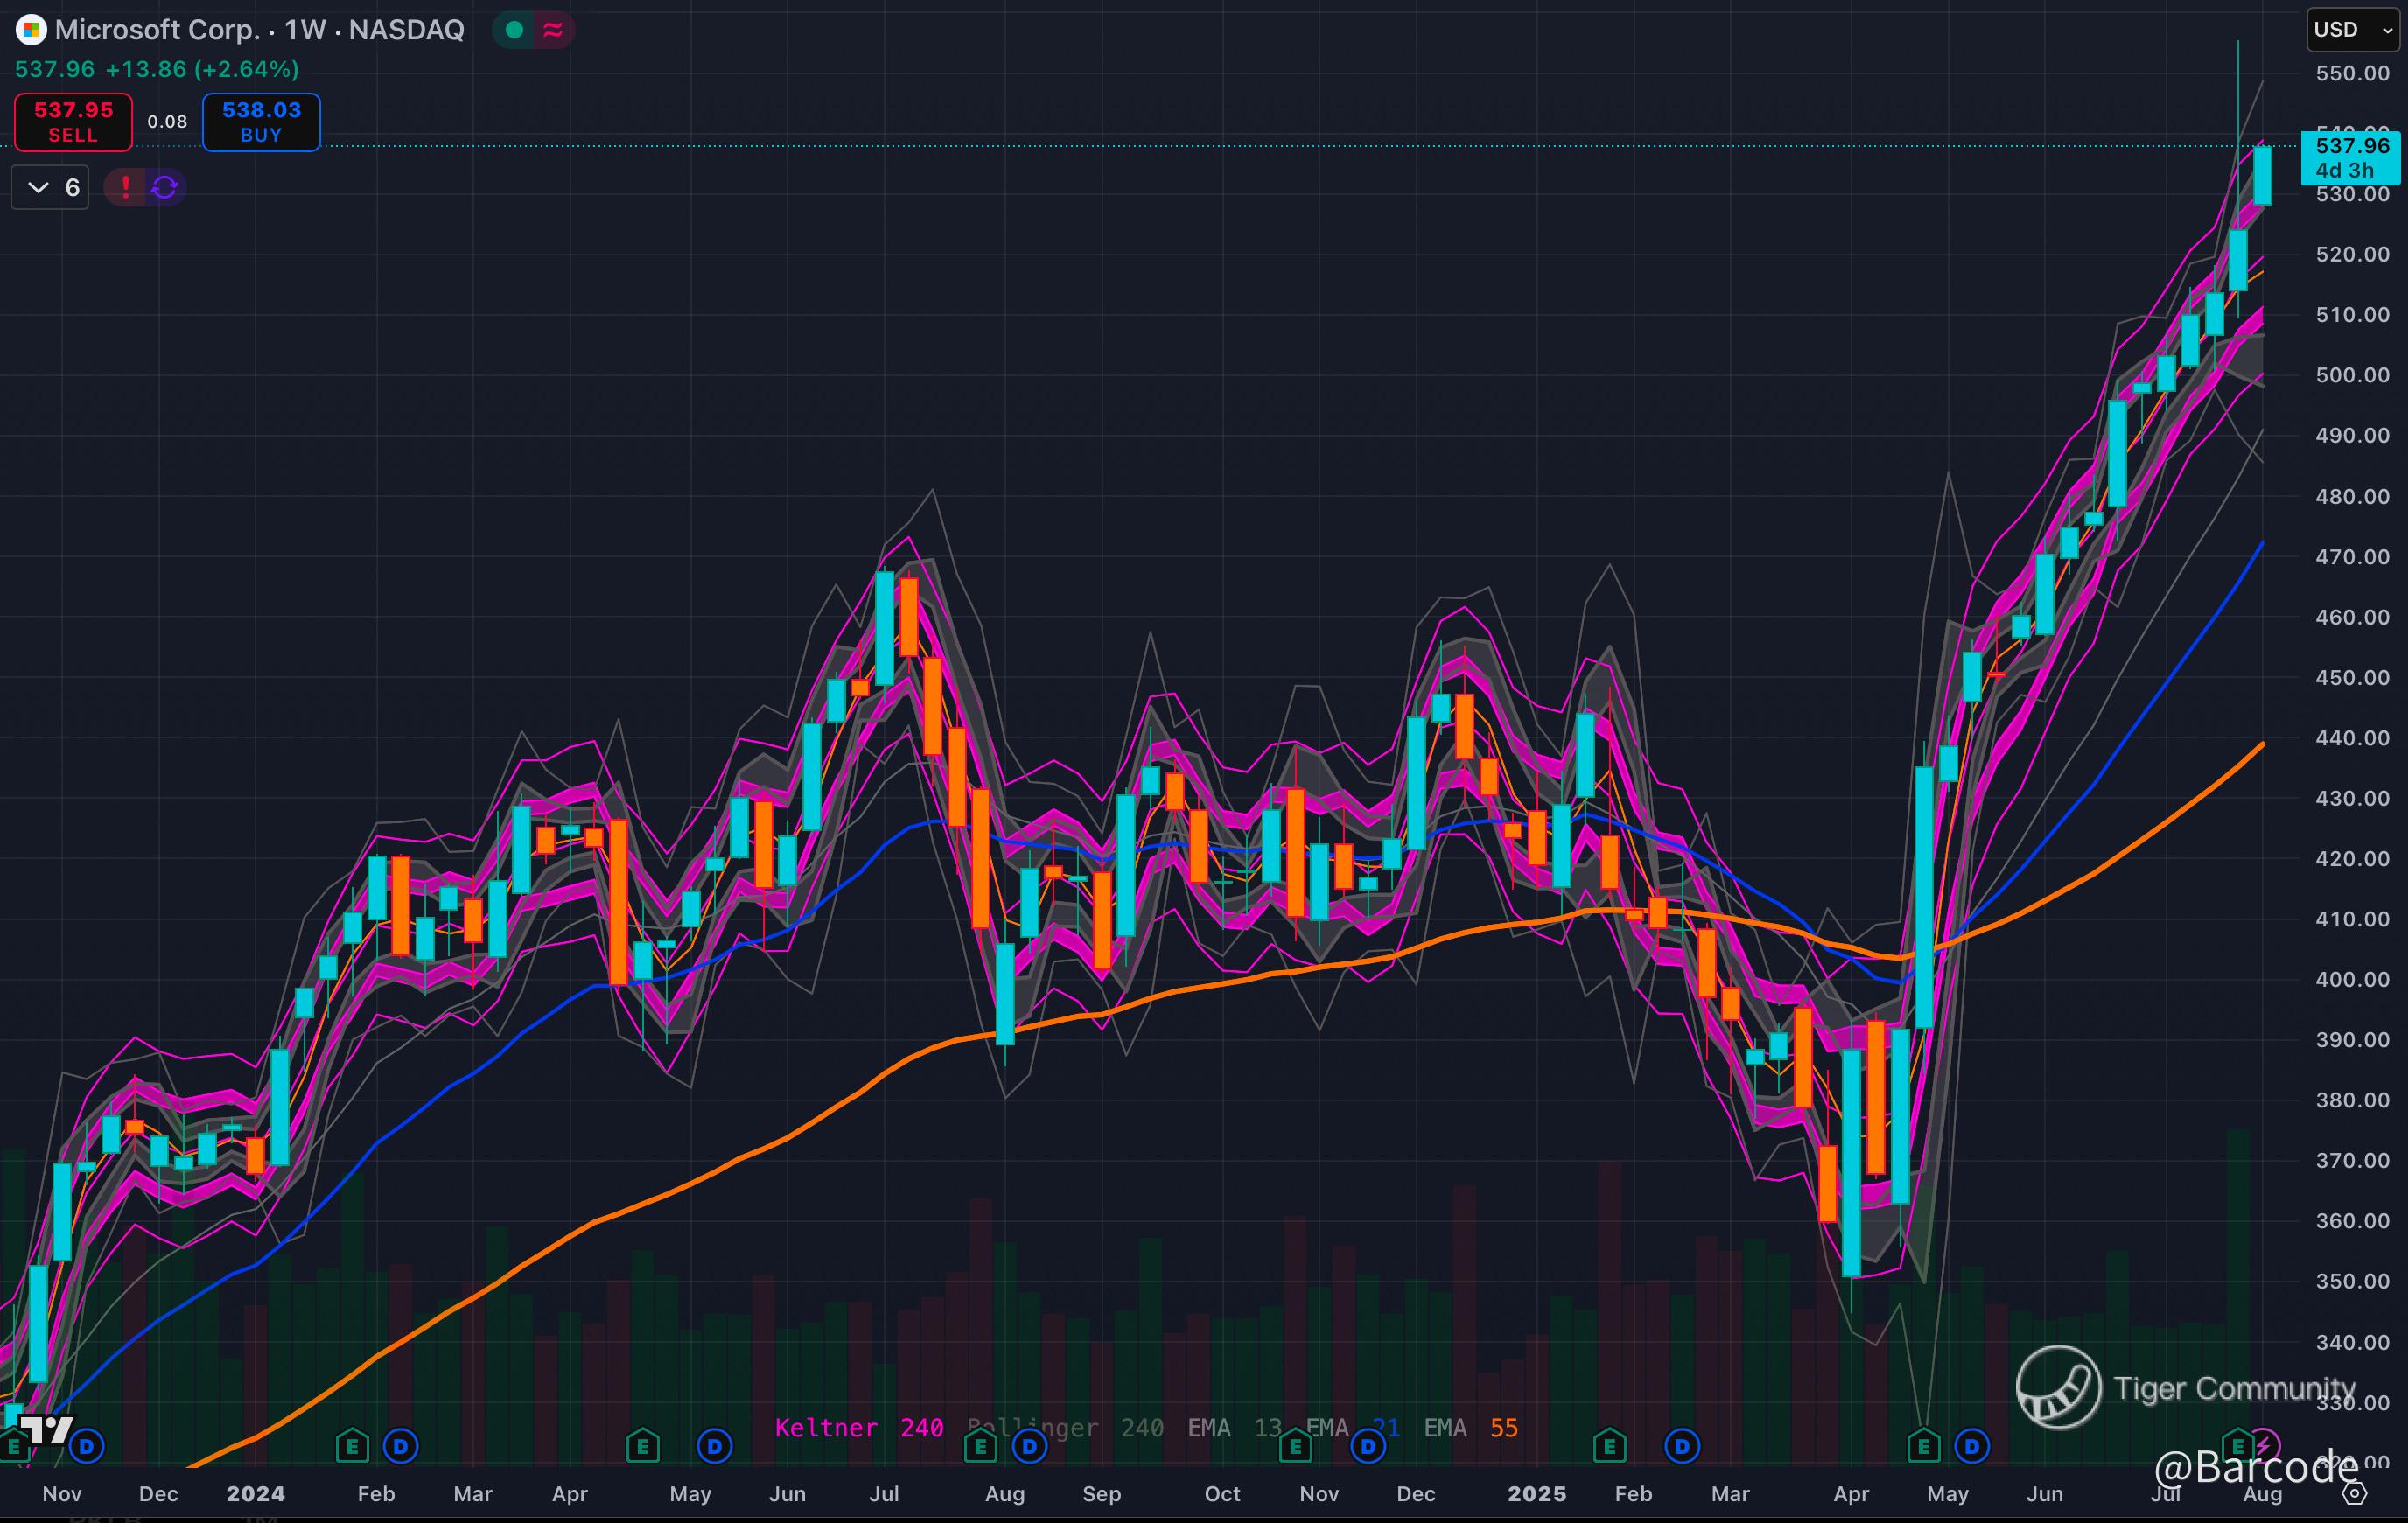
Task: Open the USD currency dropdown
Action: click(x=2352, y=29)
